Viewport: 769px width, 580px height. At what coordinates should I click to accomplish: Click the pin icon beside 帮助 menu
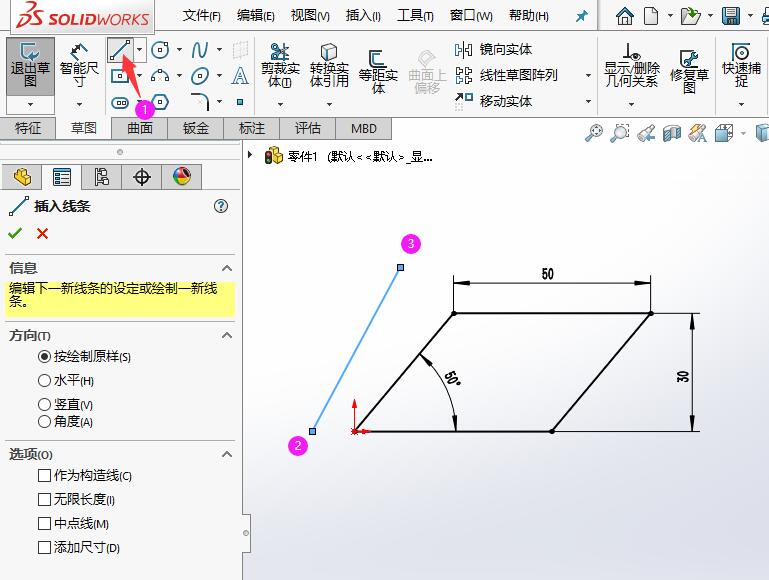pyautogui.click(x=581, y=16)
